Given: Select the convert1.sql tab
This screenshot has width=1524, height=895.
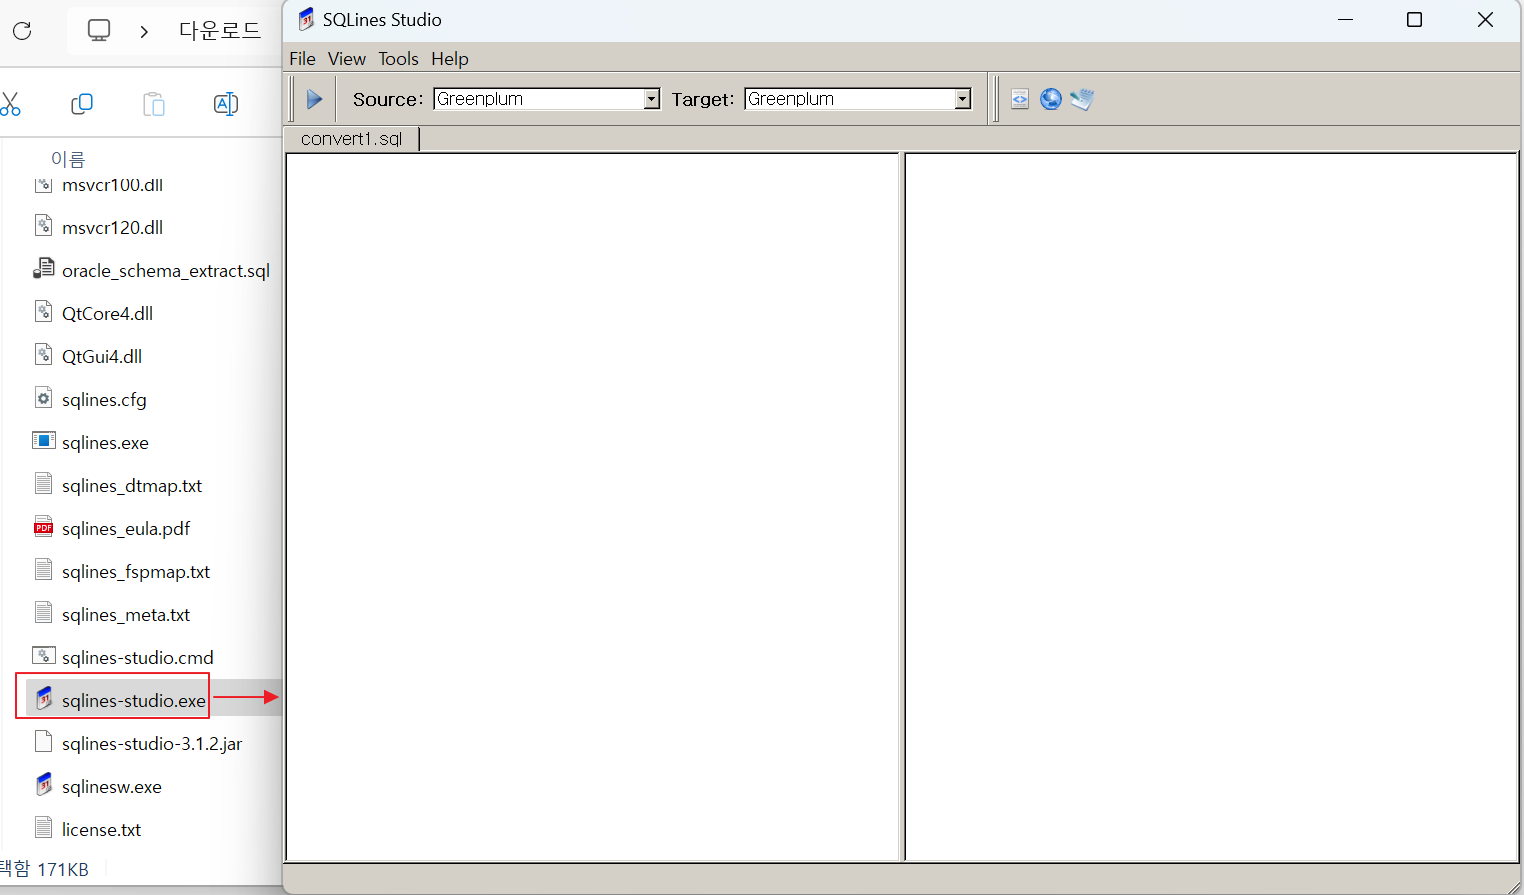Looking at the screenshot, I should click(x=352, y=139).
